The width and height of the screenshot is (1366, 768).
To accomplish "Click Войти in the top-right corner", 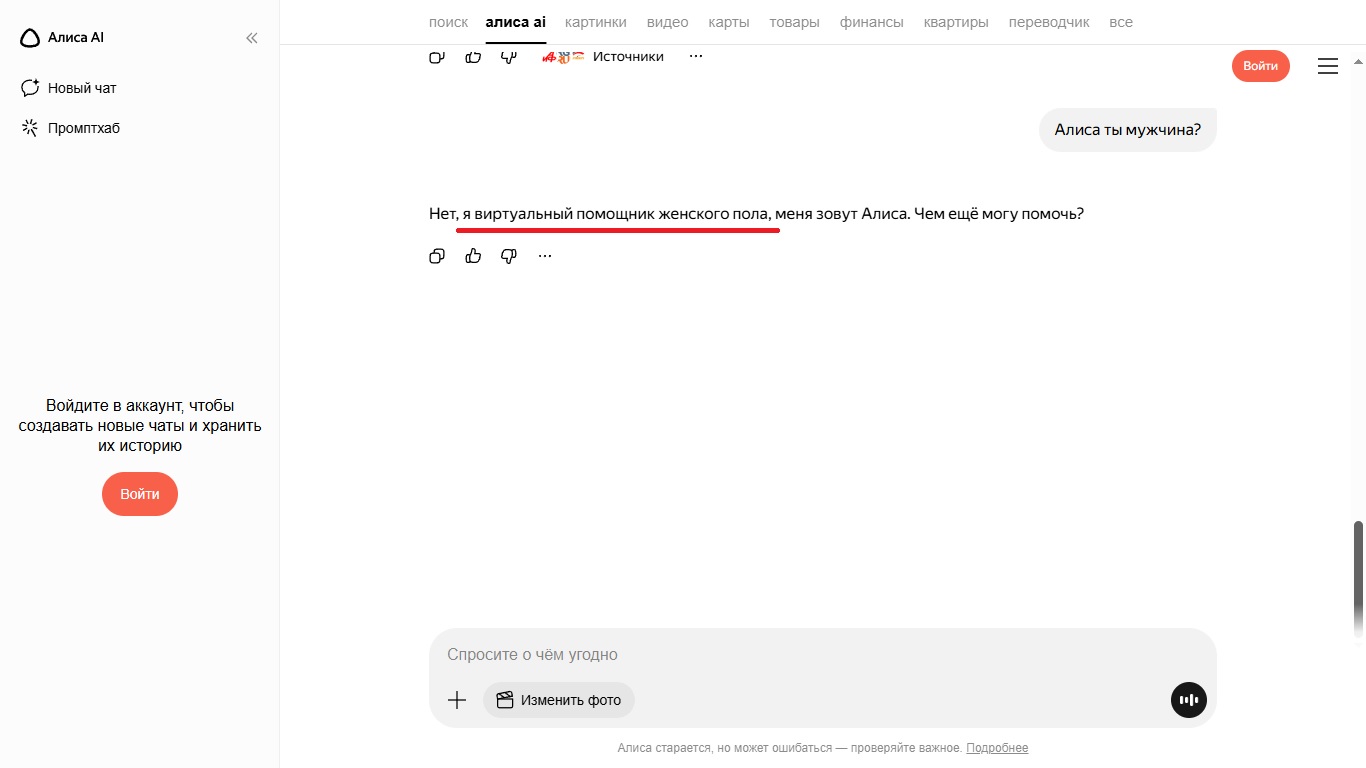I will [x=1261, y=66].
